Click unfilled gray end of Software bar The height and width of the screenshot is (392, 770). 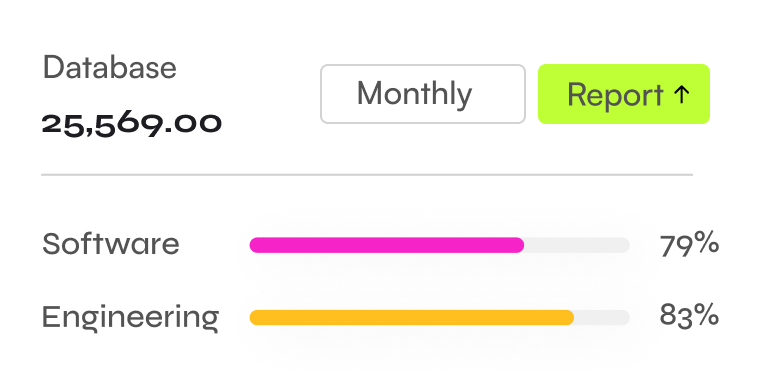pos(577,245)
